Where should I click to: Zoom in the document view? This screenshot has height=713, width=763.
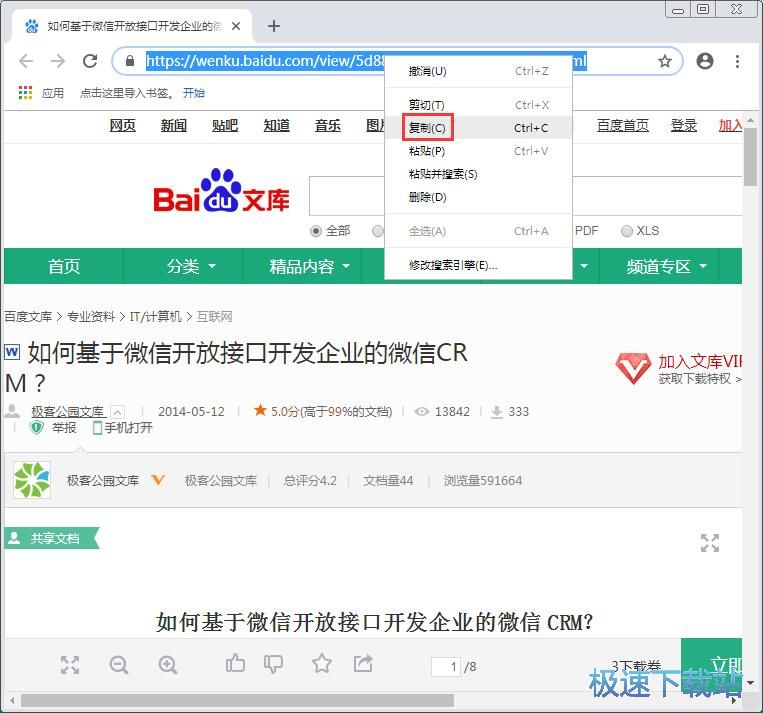[x=168, y=665]
